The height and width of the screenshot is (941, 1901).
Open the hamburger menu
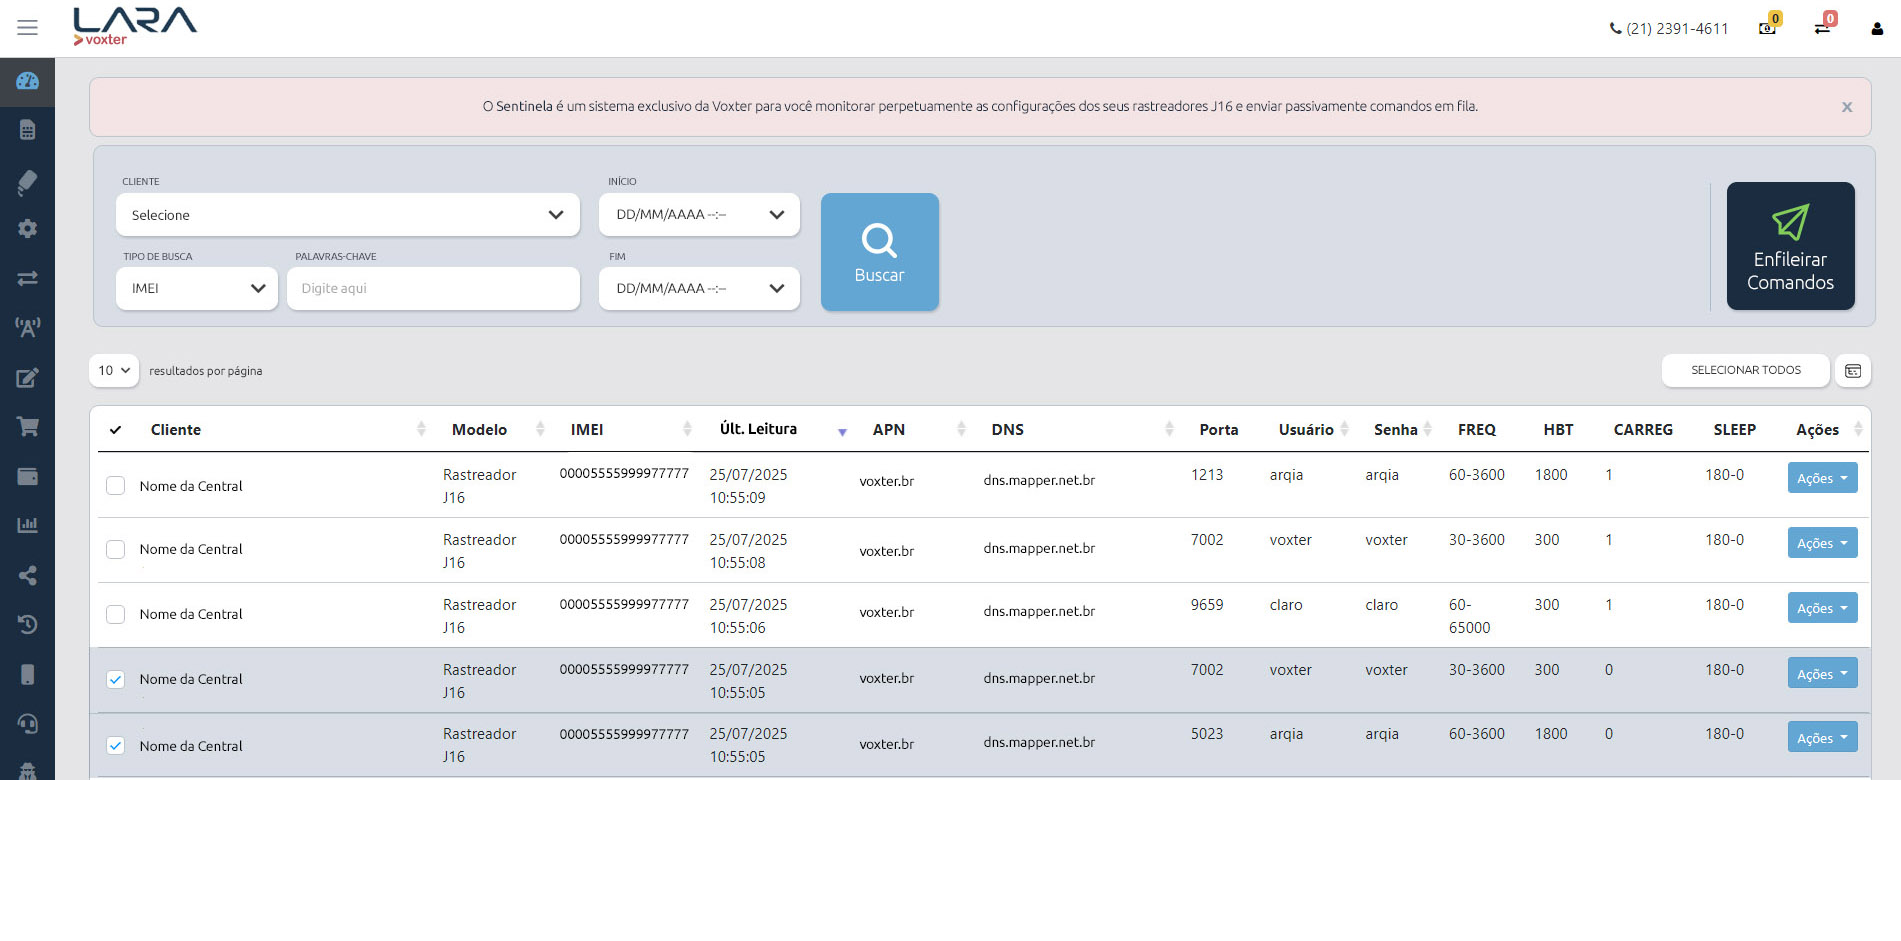pyautogui.click(x=27, y=28)
